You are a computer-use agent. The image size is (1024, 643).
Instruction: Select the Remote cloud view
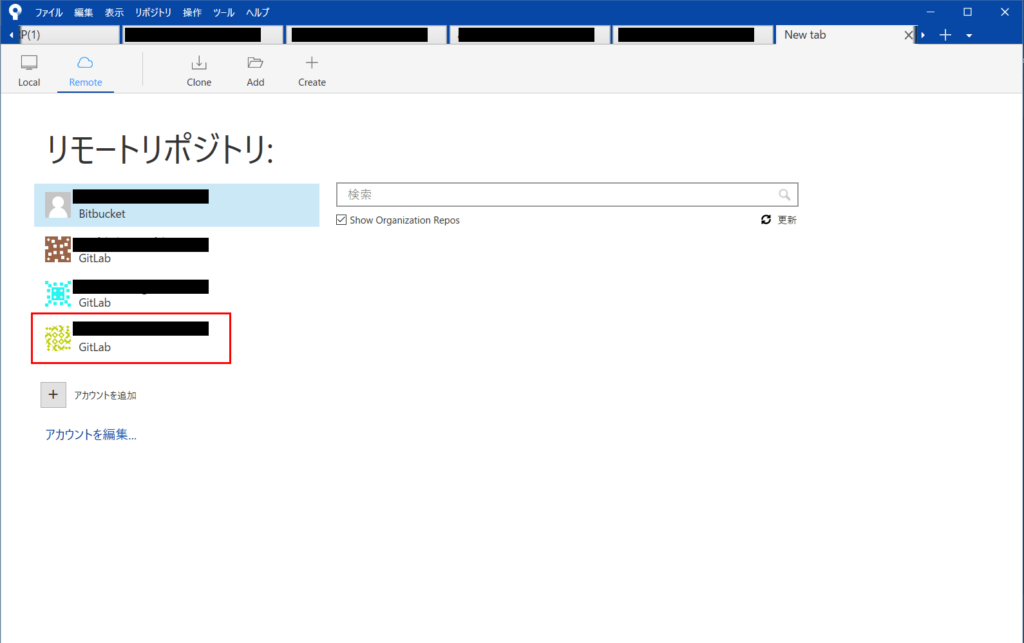click(x=86, y=71)
